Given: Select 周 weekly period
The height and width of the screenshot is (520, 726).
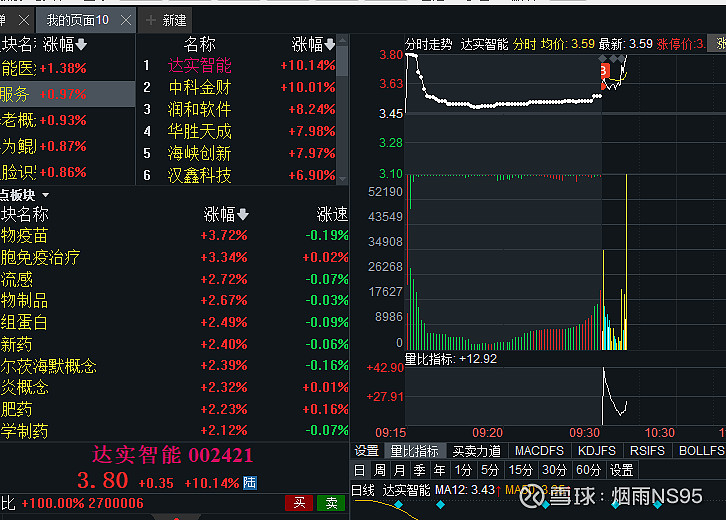Looking at the screenshot, I should [x=380, y=470].
